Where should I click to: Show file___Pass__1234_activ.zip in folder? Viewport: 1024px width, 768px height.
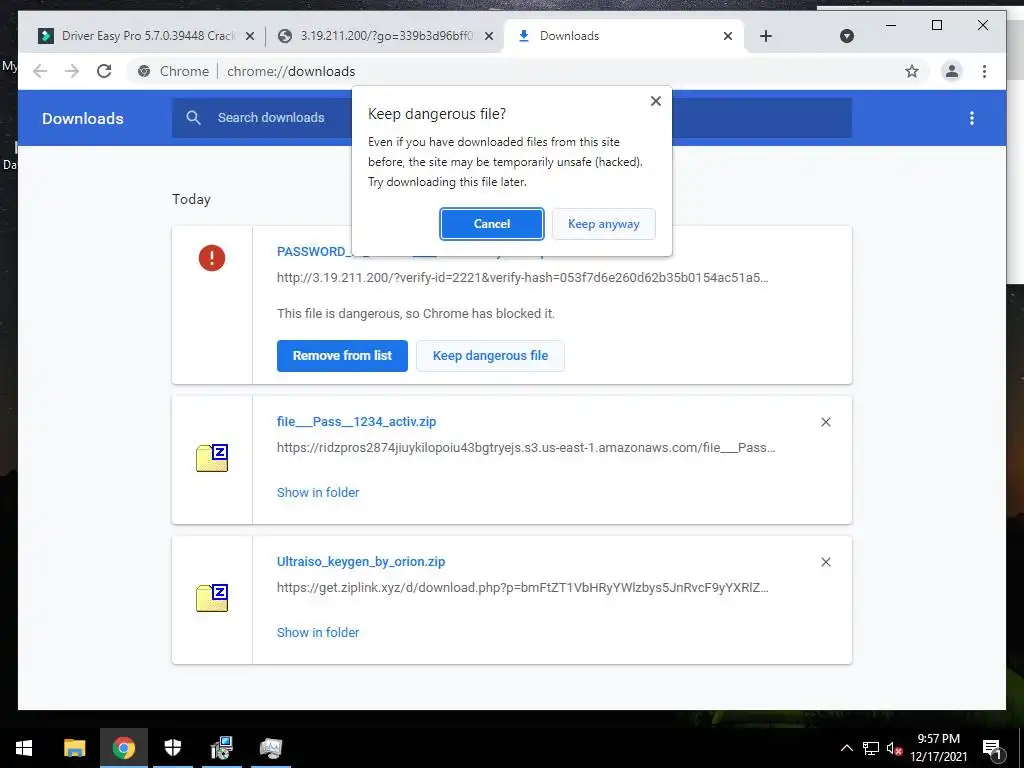pyautogui.click(x=318, y=492)
